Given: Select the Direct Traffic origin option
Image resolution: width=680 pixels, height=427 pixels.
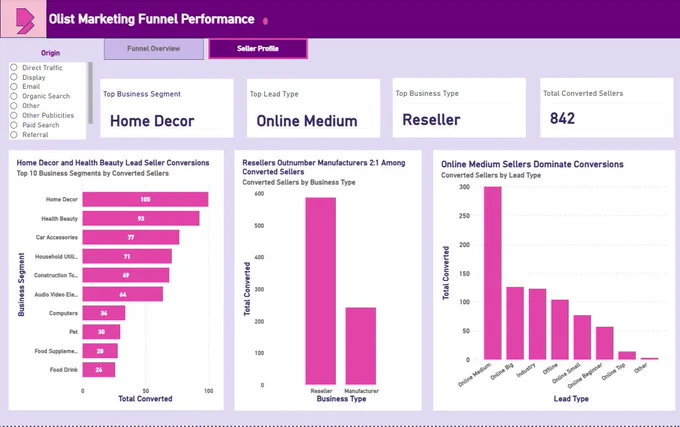Looking at the screenshot, I should click(14, 67).
